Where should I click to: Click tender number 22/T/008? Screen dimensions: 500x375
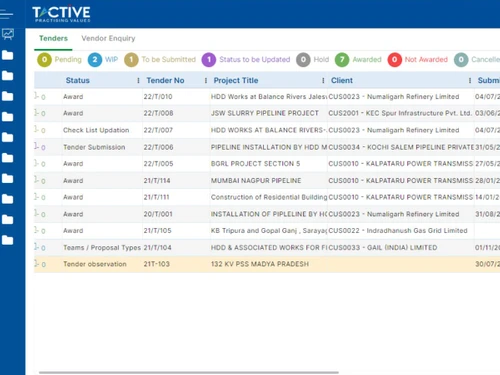[x=158, y=113]
